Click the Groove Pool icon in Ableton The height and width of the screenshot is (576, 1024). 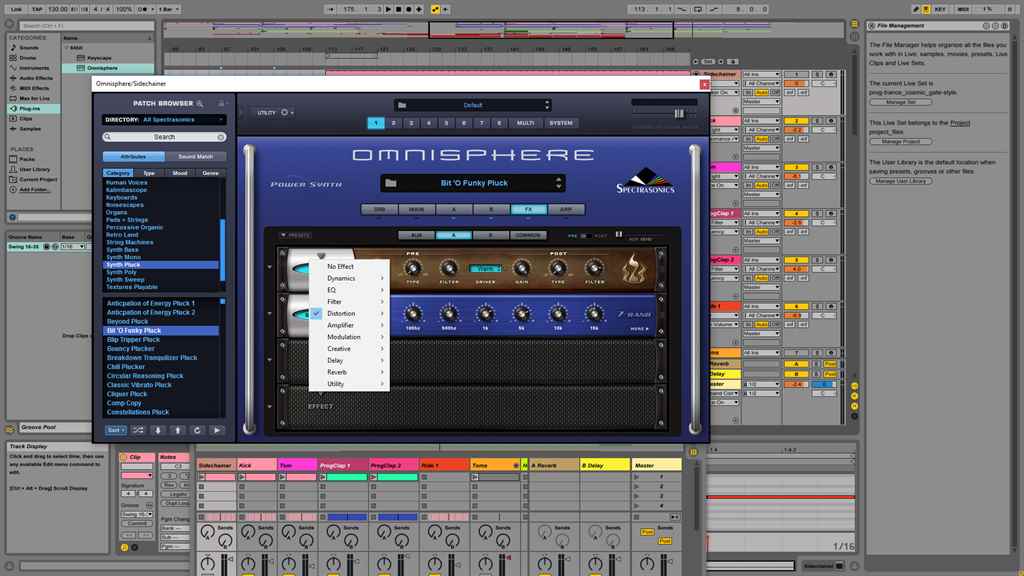(10, 428)
